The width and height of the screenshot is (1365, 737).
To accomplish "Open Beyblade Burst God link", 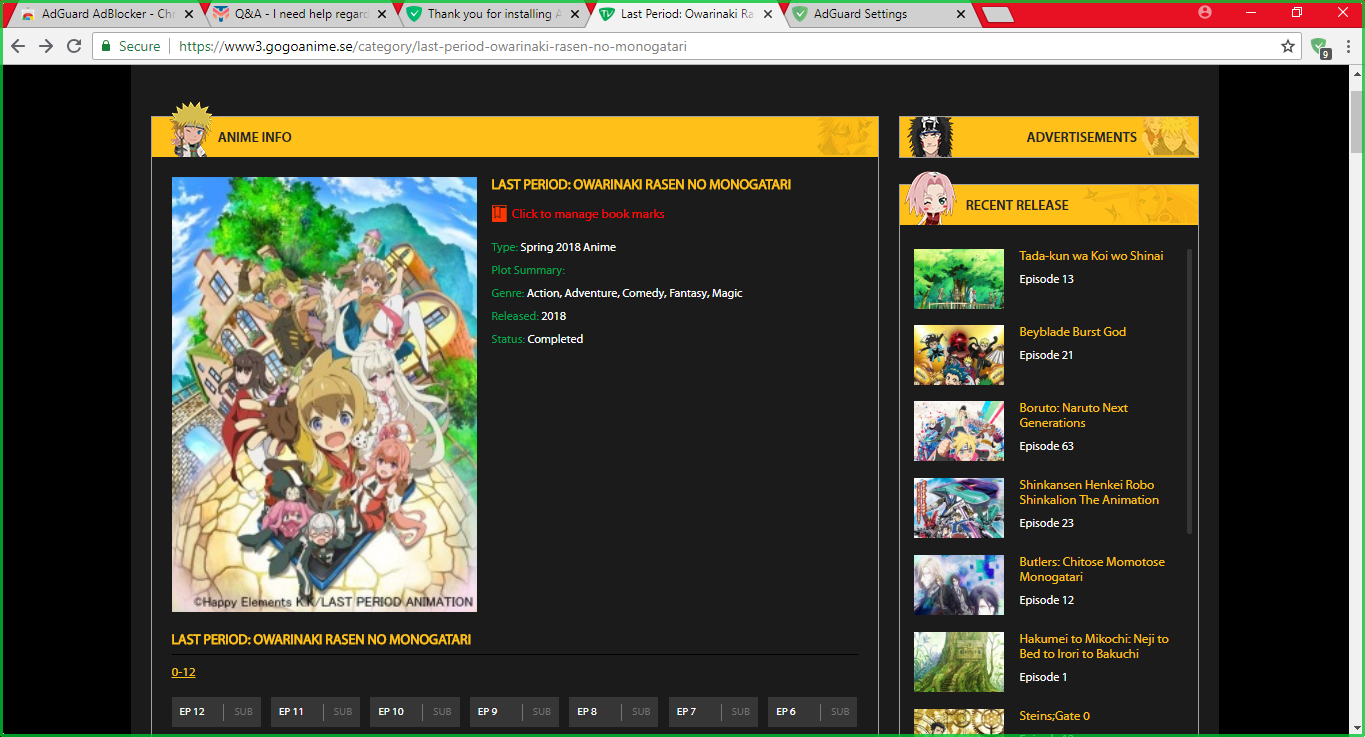I will (1072, 332).
